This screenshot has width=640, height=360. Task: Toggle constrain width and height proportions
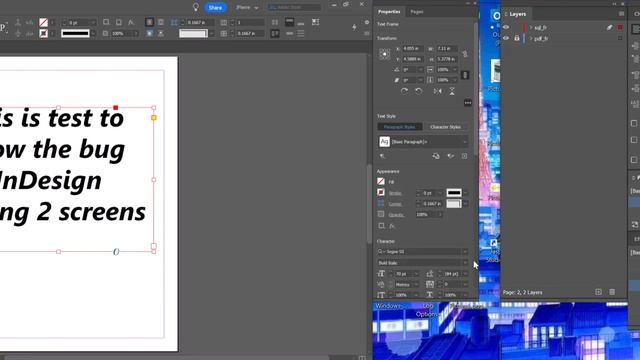coord(465,54)
